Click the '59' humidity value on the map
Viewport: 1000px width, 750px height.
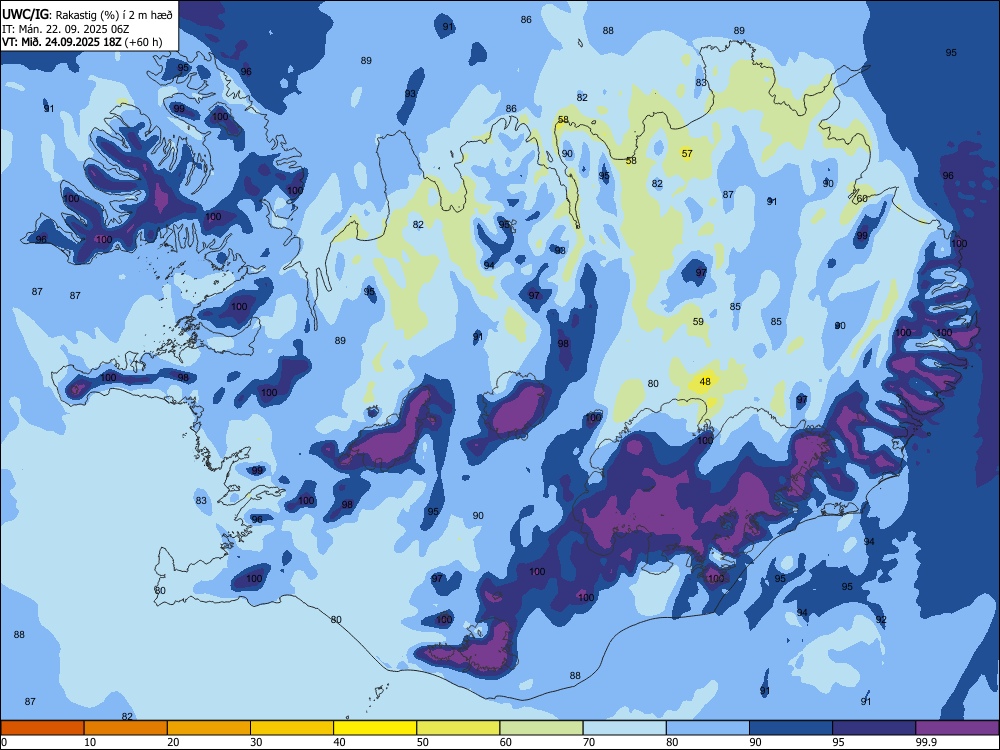[x=698, y=321]
